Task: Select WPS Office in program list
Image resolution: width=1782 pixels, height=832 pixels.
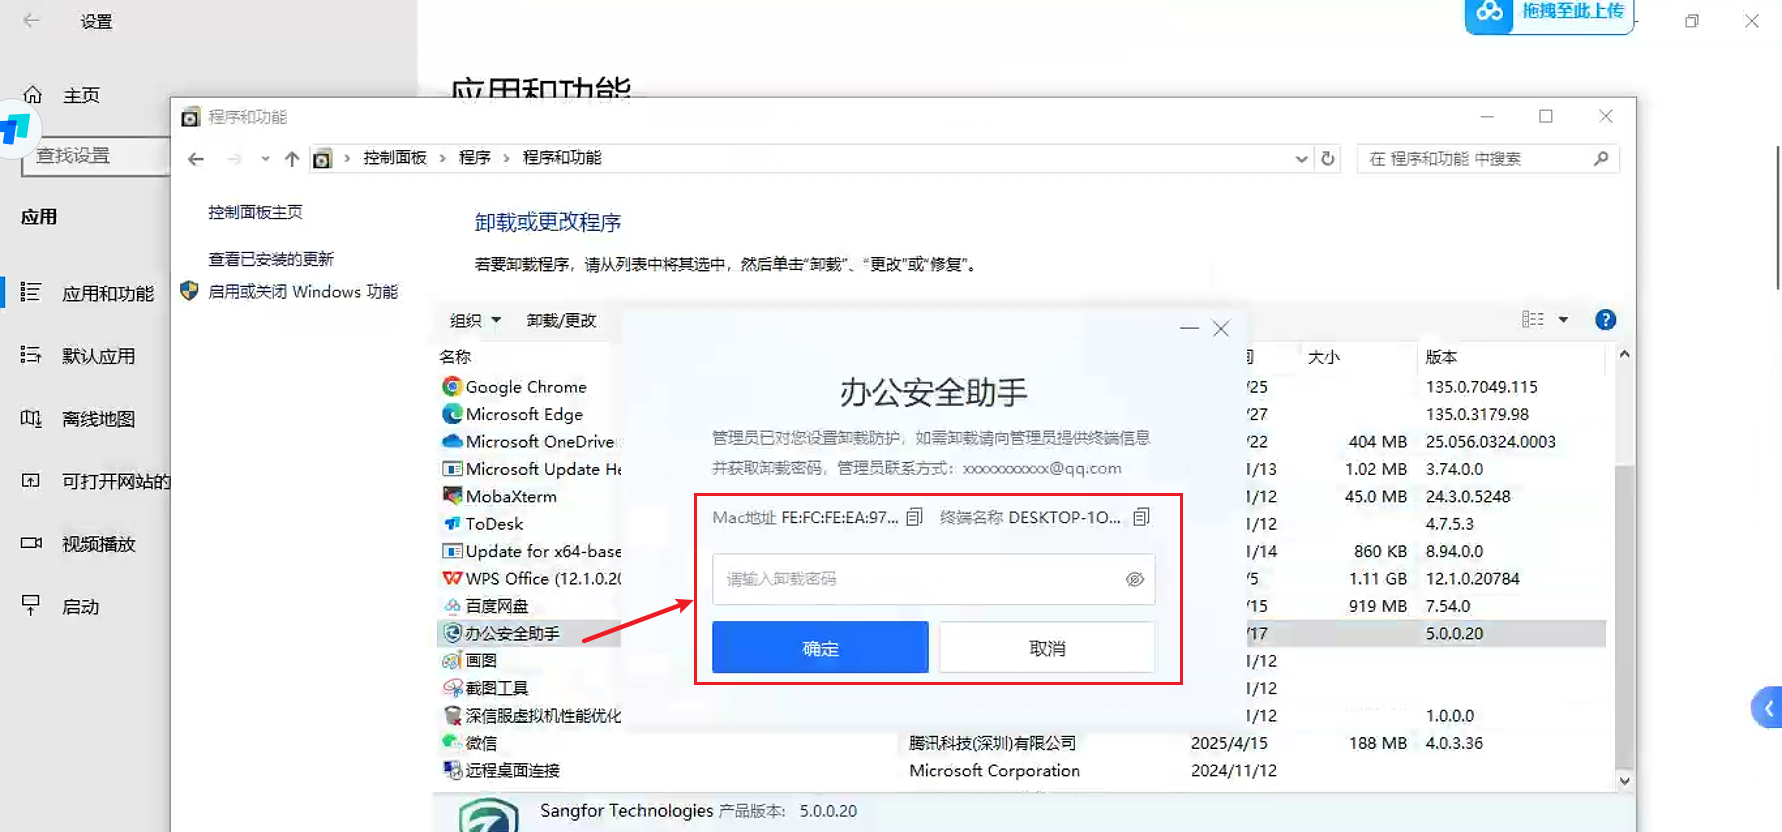Action: click(531, 579)
